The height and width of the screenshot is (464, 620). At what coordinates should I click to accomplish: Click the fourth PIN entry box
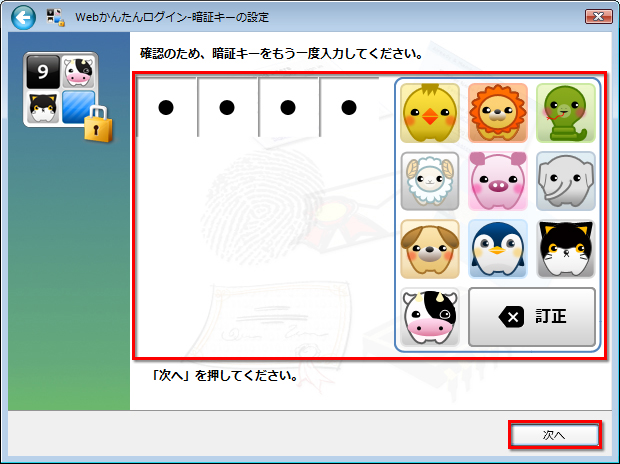(x=349, y=107)
